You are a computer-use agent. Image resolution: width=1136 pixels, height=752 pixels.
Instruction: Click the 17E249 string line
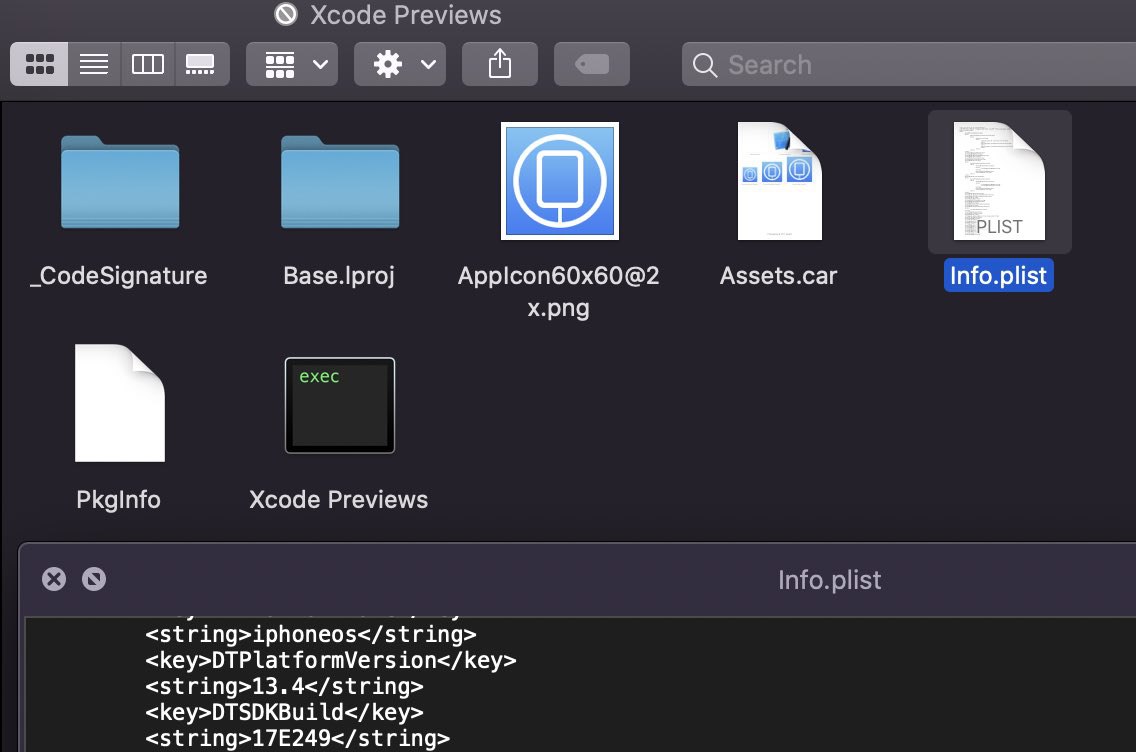[297, 738]
